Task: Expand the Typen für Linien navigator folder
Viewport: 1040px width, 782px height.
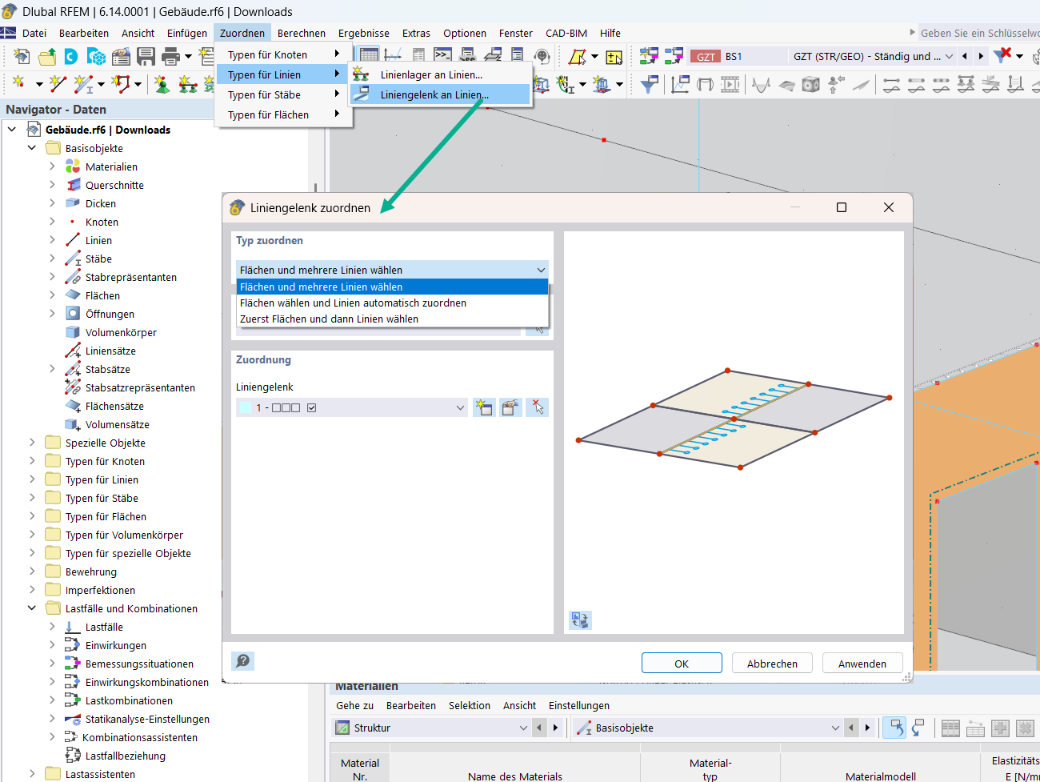Action: (x=32, y=480)
